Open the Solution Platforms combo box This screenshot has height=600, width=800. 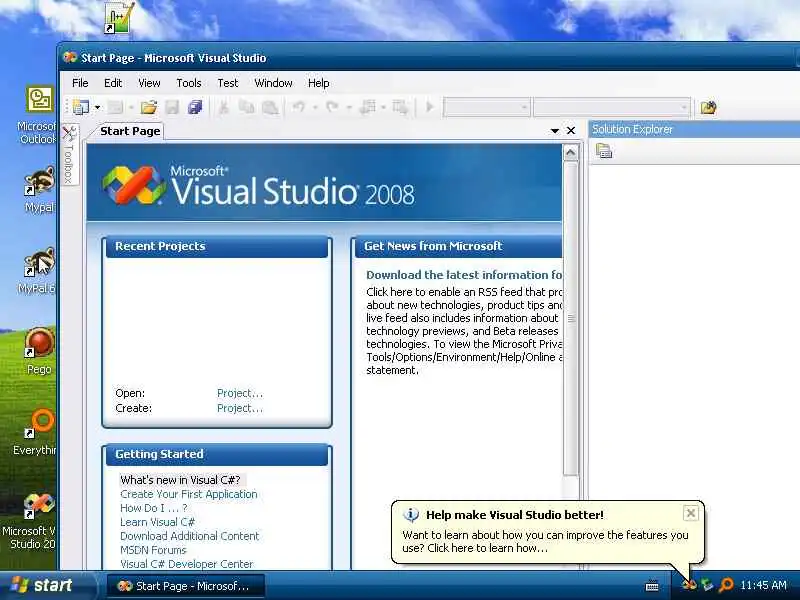point(611,108)
